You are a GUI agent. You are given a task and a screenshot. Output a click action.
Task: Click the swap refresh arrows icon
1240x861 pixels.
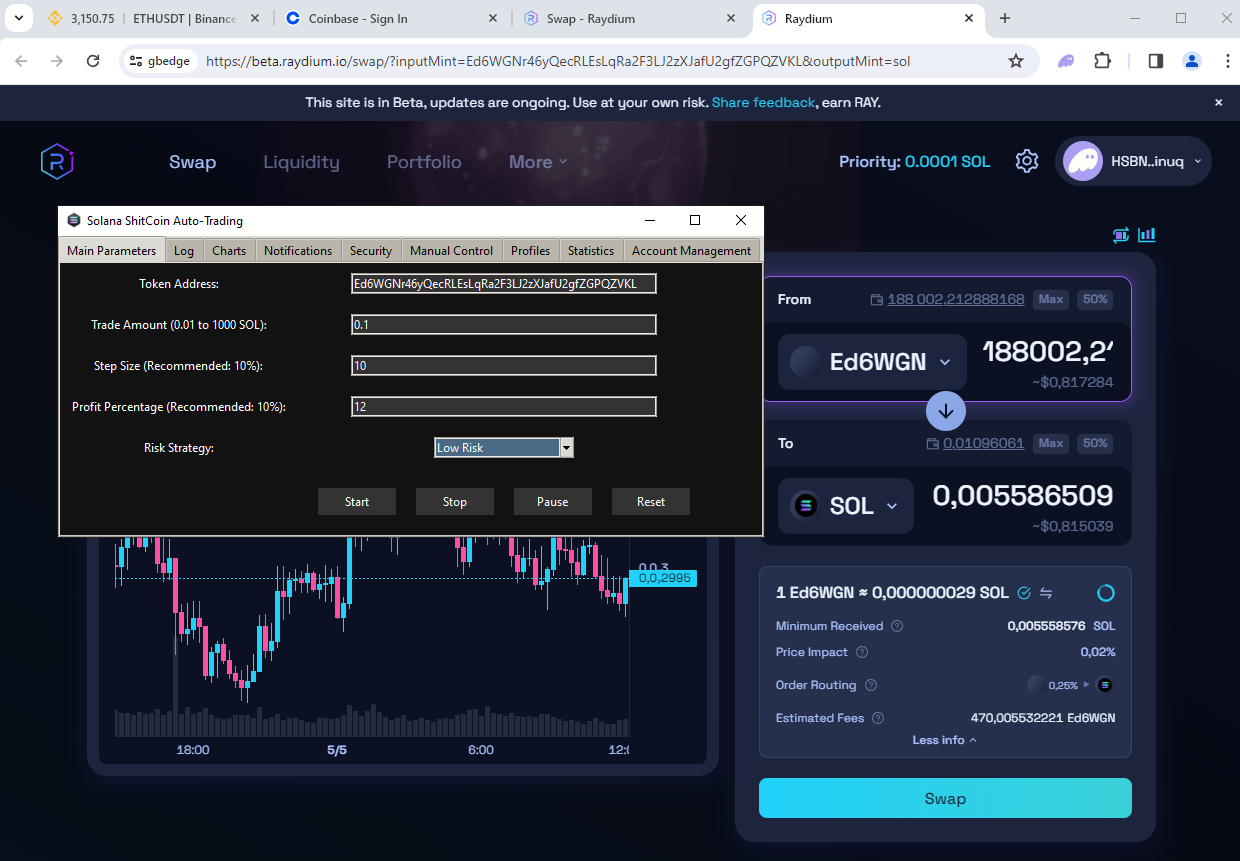click(1121, 235)
